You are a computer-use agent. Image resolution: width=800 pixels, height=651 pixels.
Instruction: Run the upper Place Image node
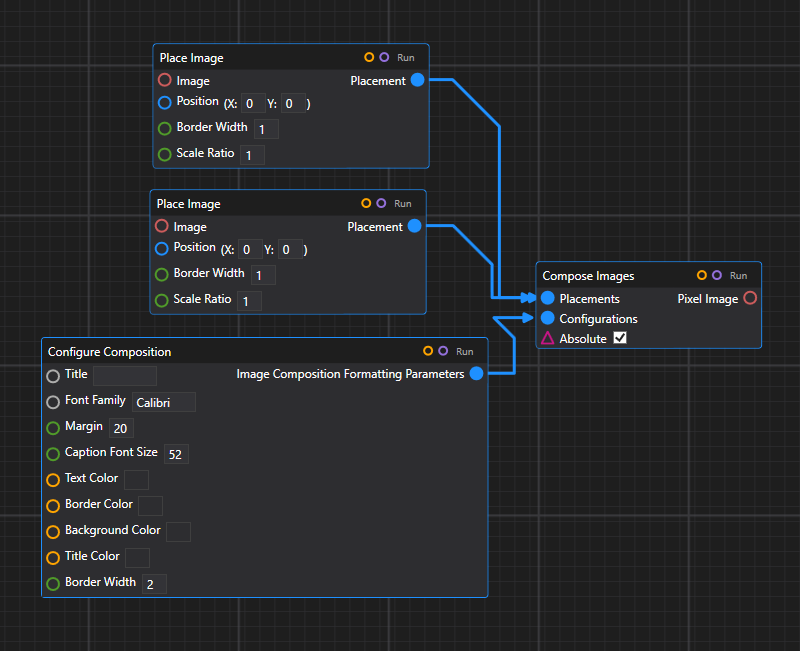[x=406, y=58]
